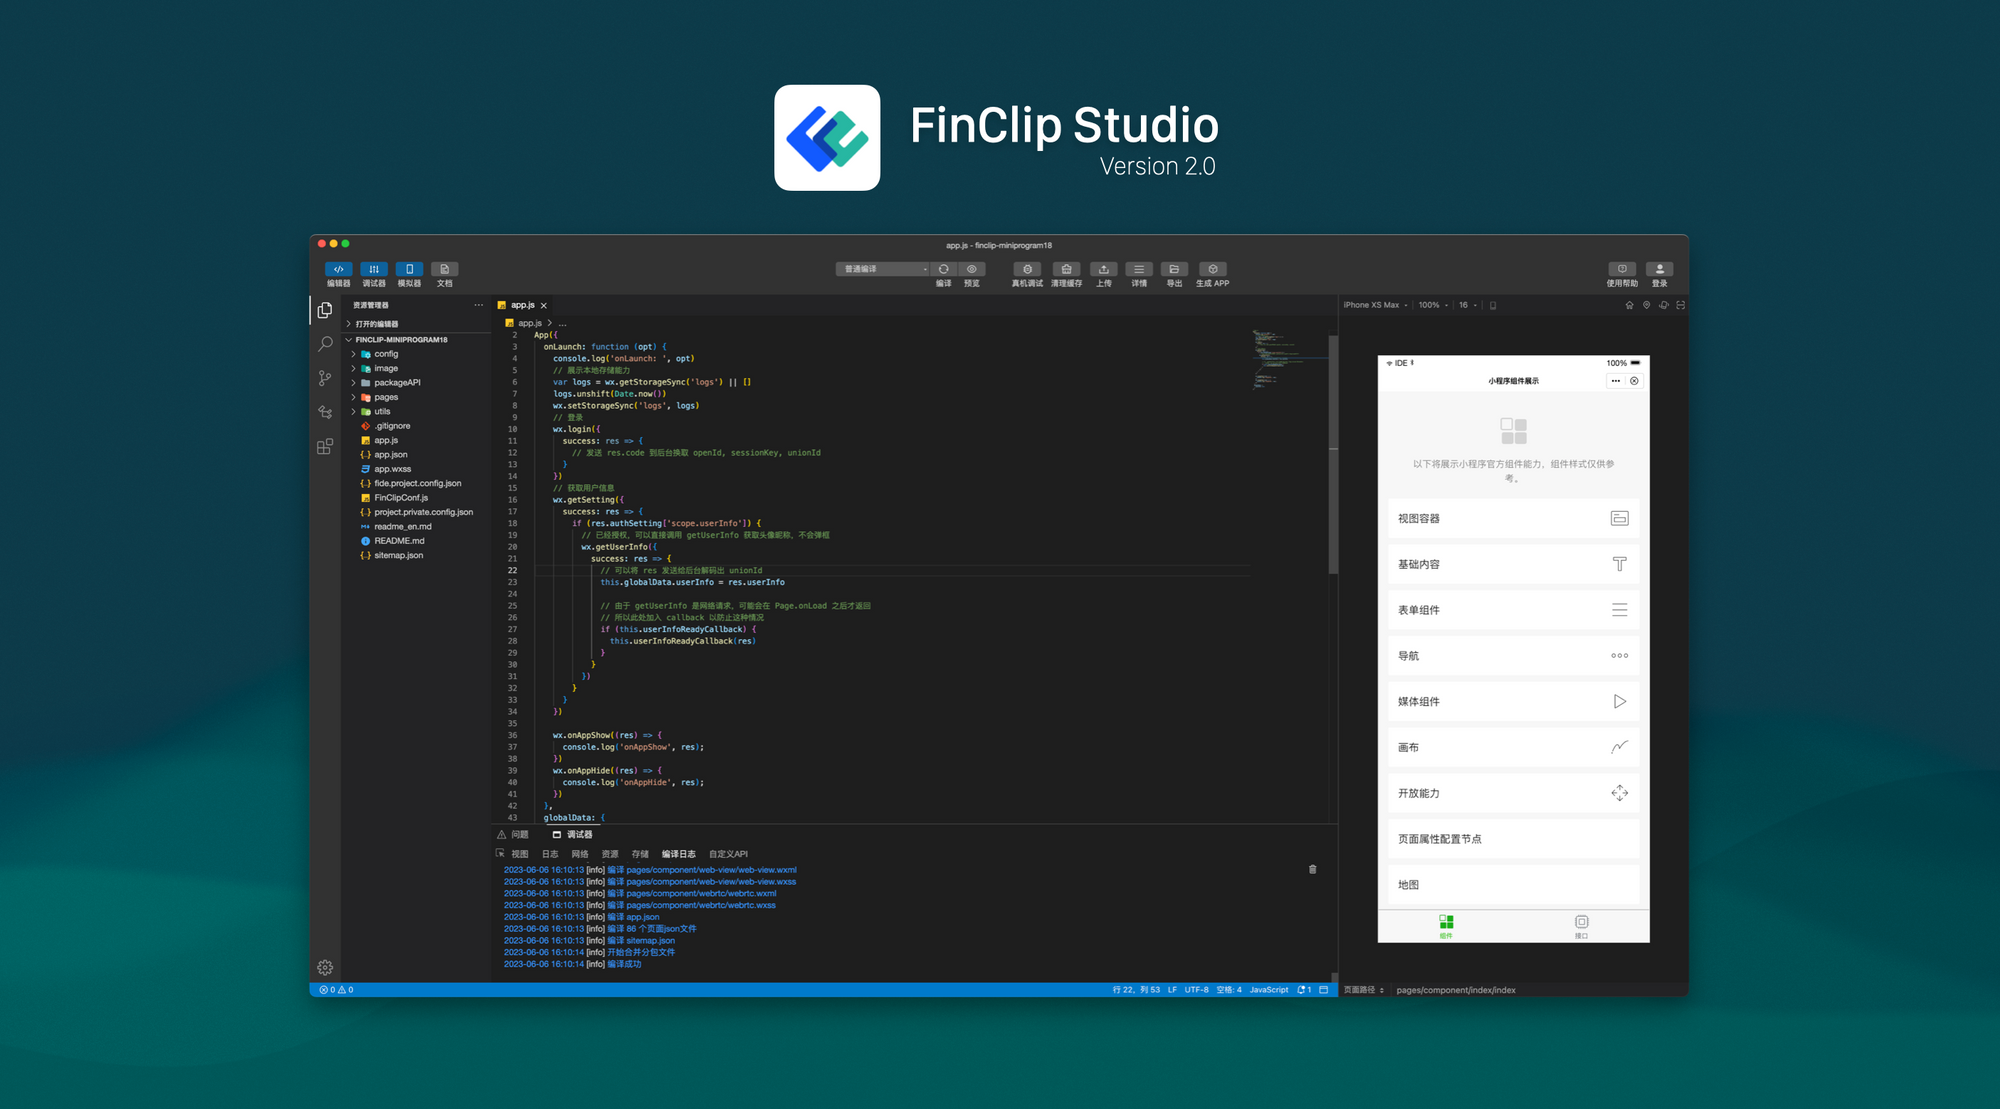This screenshot has width=2000, height=1109.
Task: Click the 清理缓存 clear cache icon
Action: [x=1066, y=269]
